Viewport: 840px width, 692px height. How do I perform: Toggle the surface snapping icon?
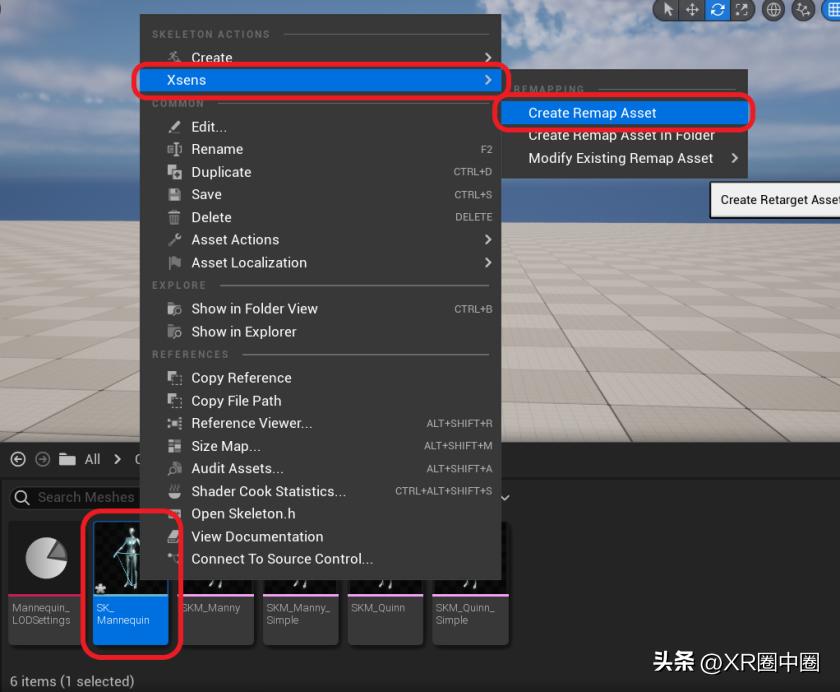pyautogui.click(x=802, y=10)
